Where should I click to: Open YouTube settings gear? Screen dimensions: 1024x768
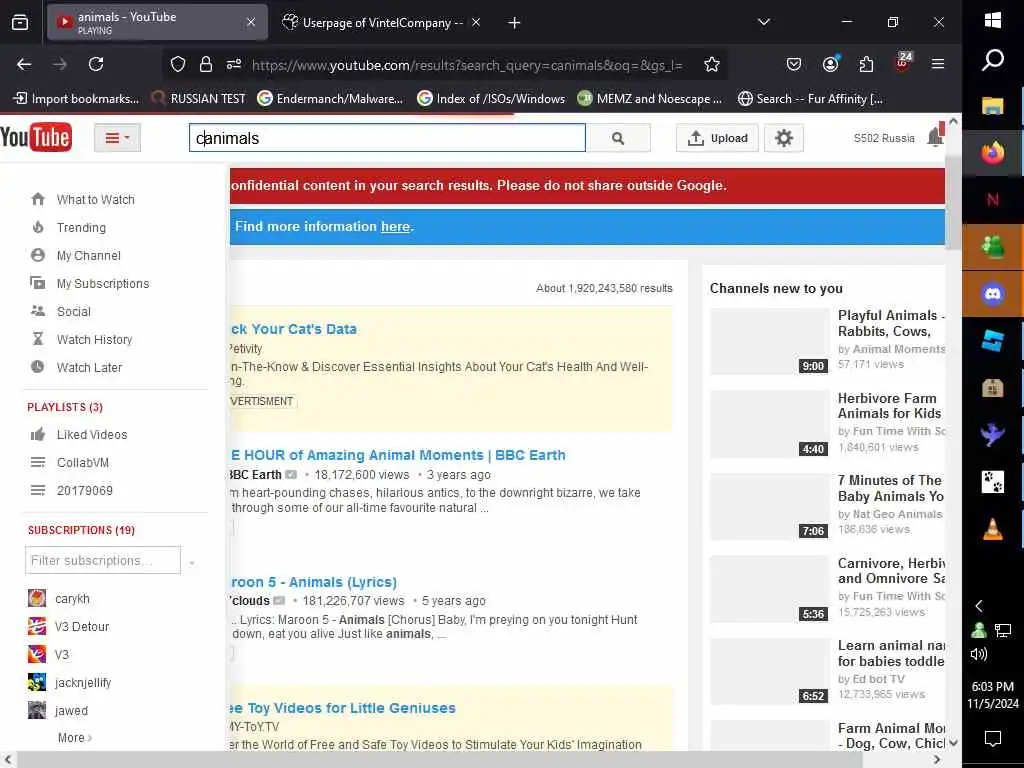[x=784, y=138]
